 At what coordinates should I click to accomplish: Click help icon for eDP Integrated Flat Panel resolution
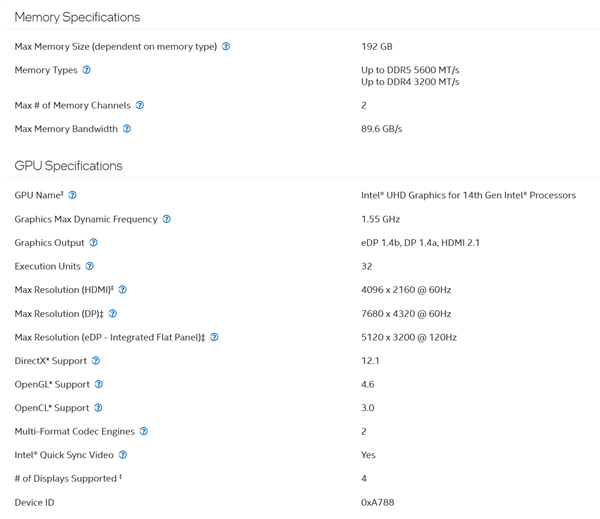(x=214, y=337)
